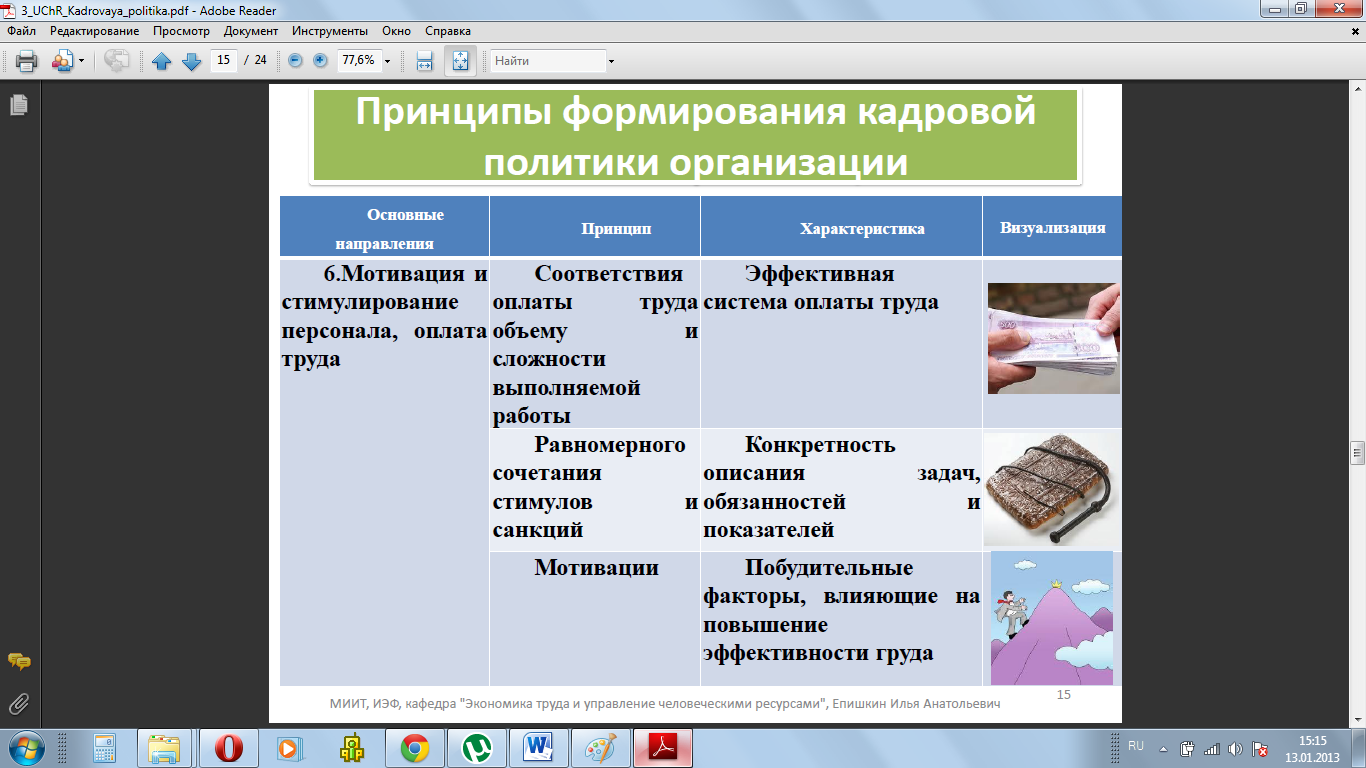Open the Справка menu
Viewport: 1366px width, 768px height.
point(448,31)
